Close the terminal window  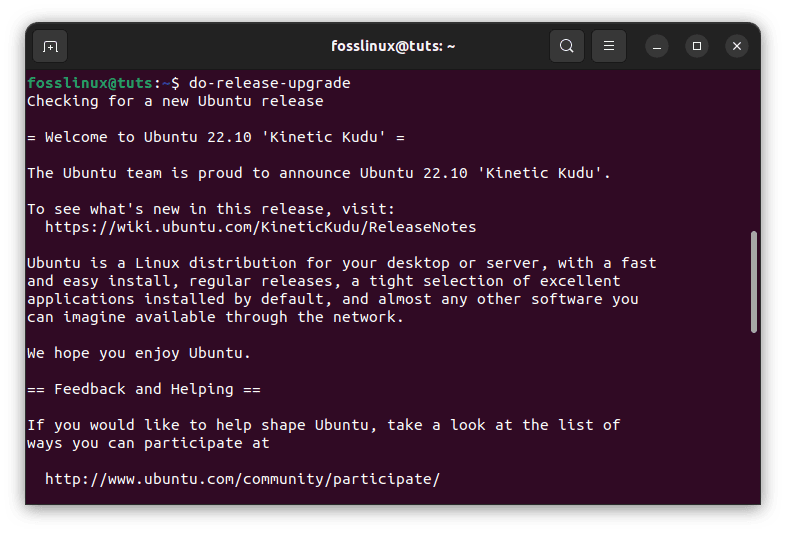point(737,46)
